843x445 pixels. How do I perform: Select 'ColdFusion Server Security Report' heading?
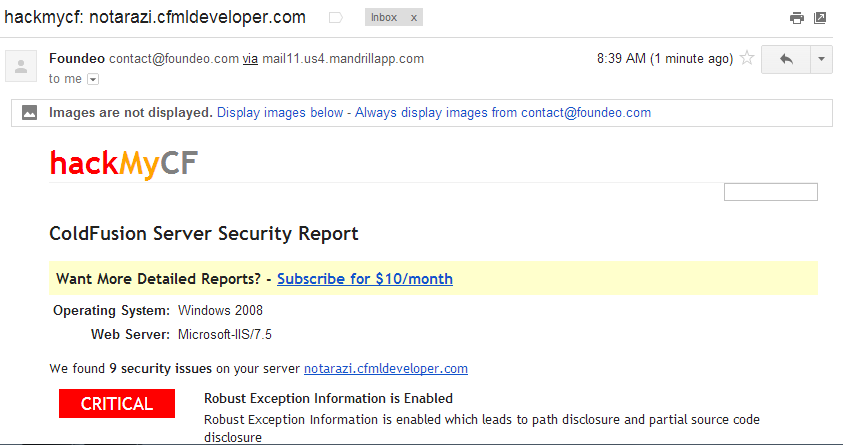(204, 234)
